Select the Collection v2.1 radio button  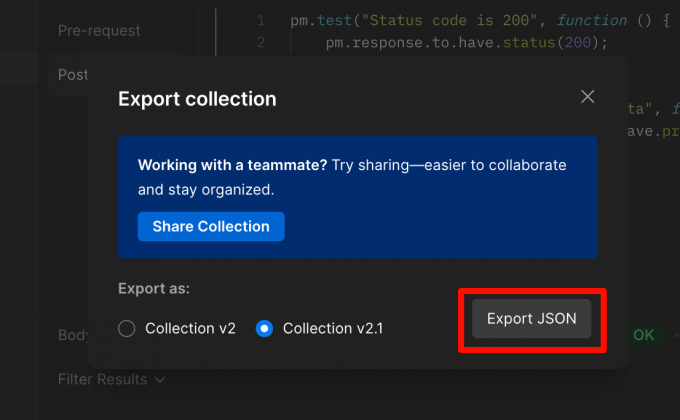click(x=264, y=328)
